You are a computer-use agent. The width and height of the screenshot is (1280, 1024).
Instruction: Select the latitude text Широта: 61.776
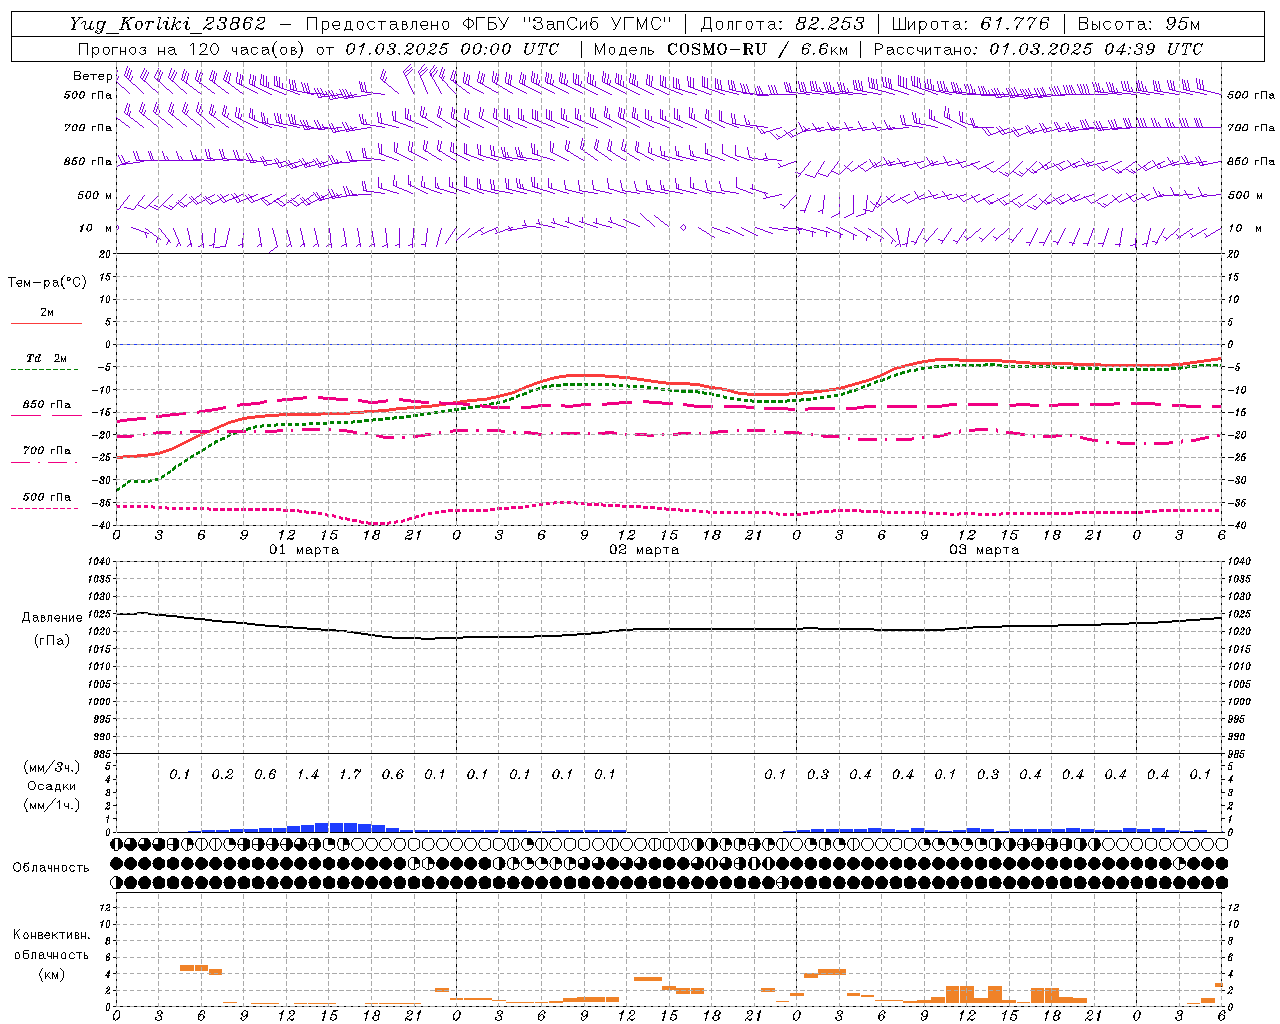point(970,24)
